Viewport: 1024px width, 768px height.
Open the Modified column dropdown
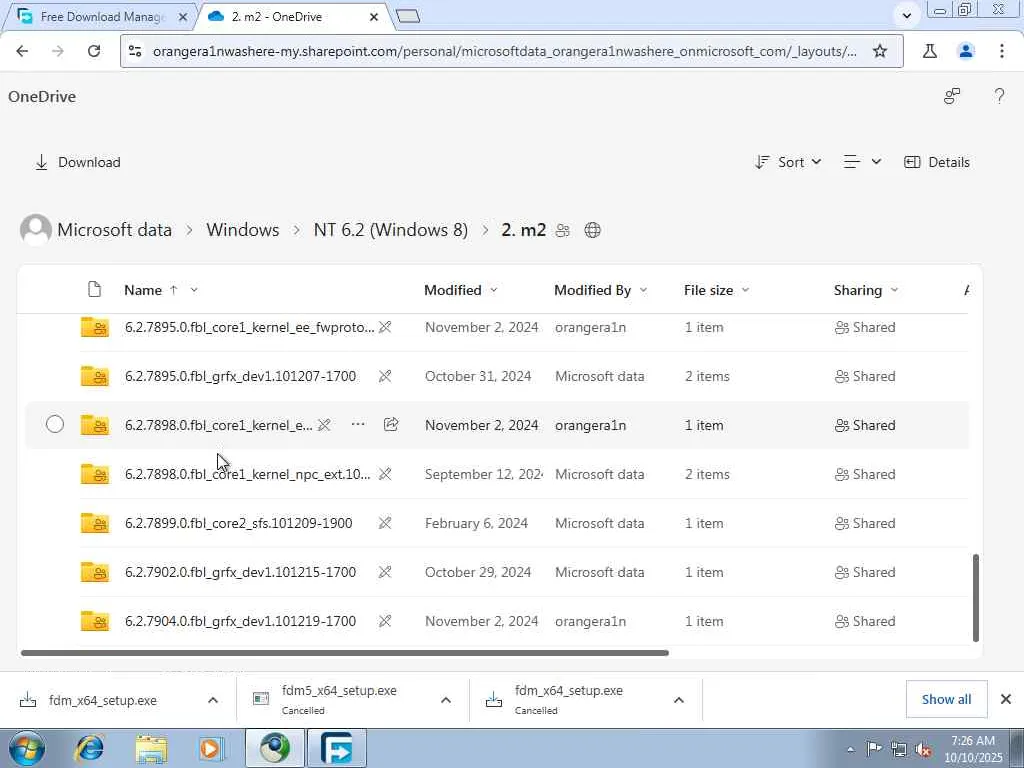click(x=494, y=290)
